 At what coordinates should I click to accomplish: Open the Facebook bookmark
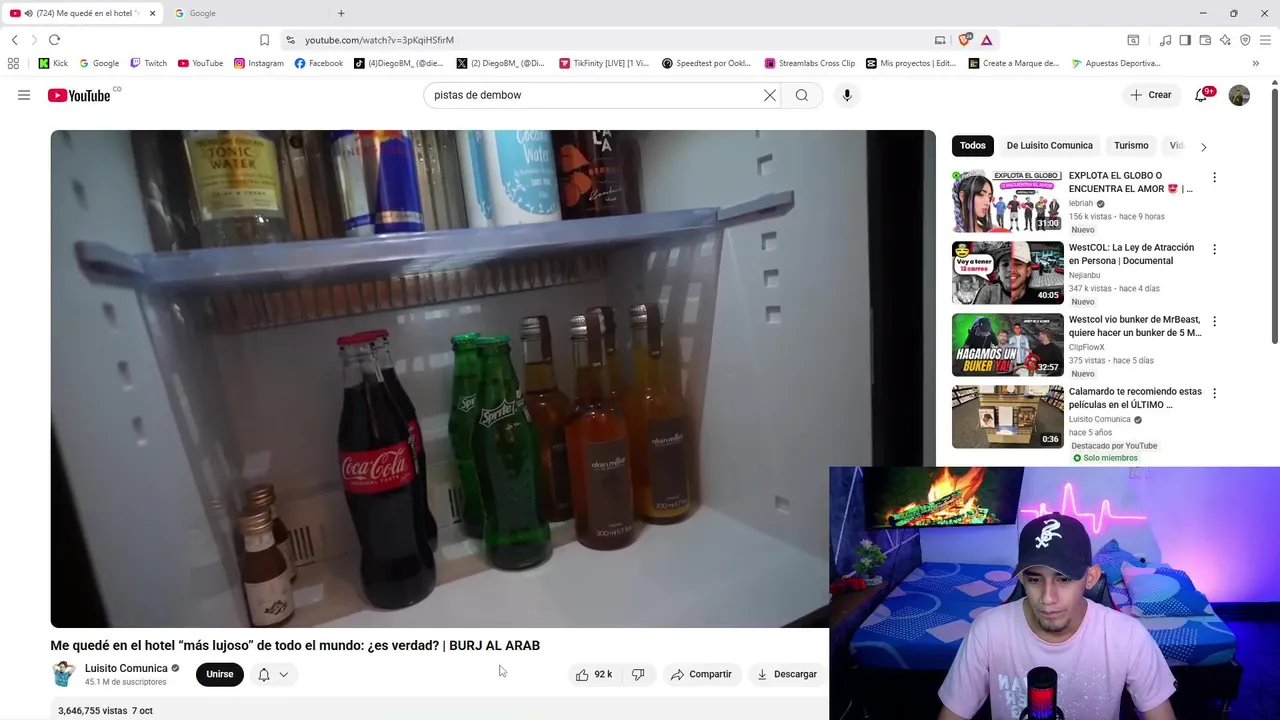click(319, 63)
